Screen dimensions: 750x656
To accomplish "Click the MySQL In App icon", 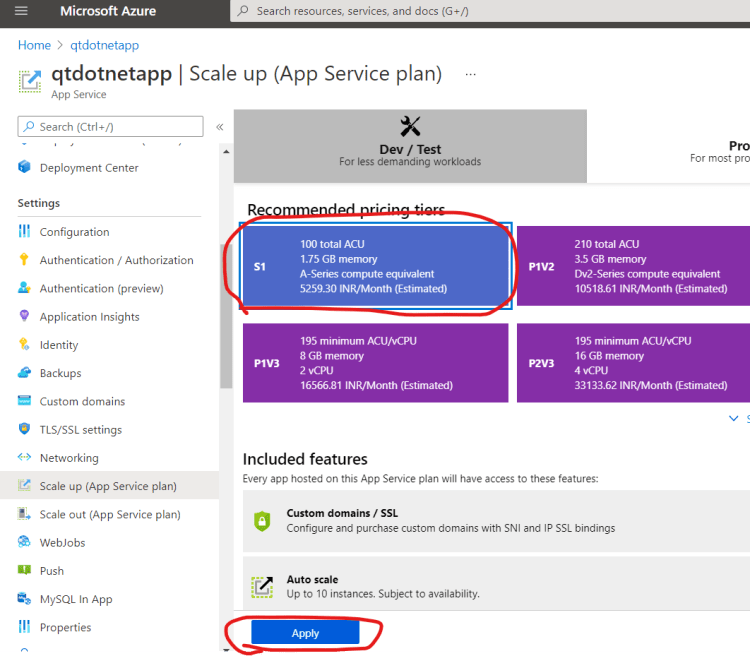I will [x=24, y=598].
